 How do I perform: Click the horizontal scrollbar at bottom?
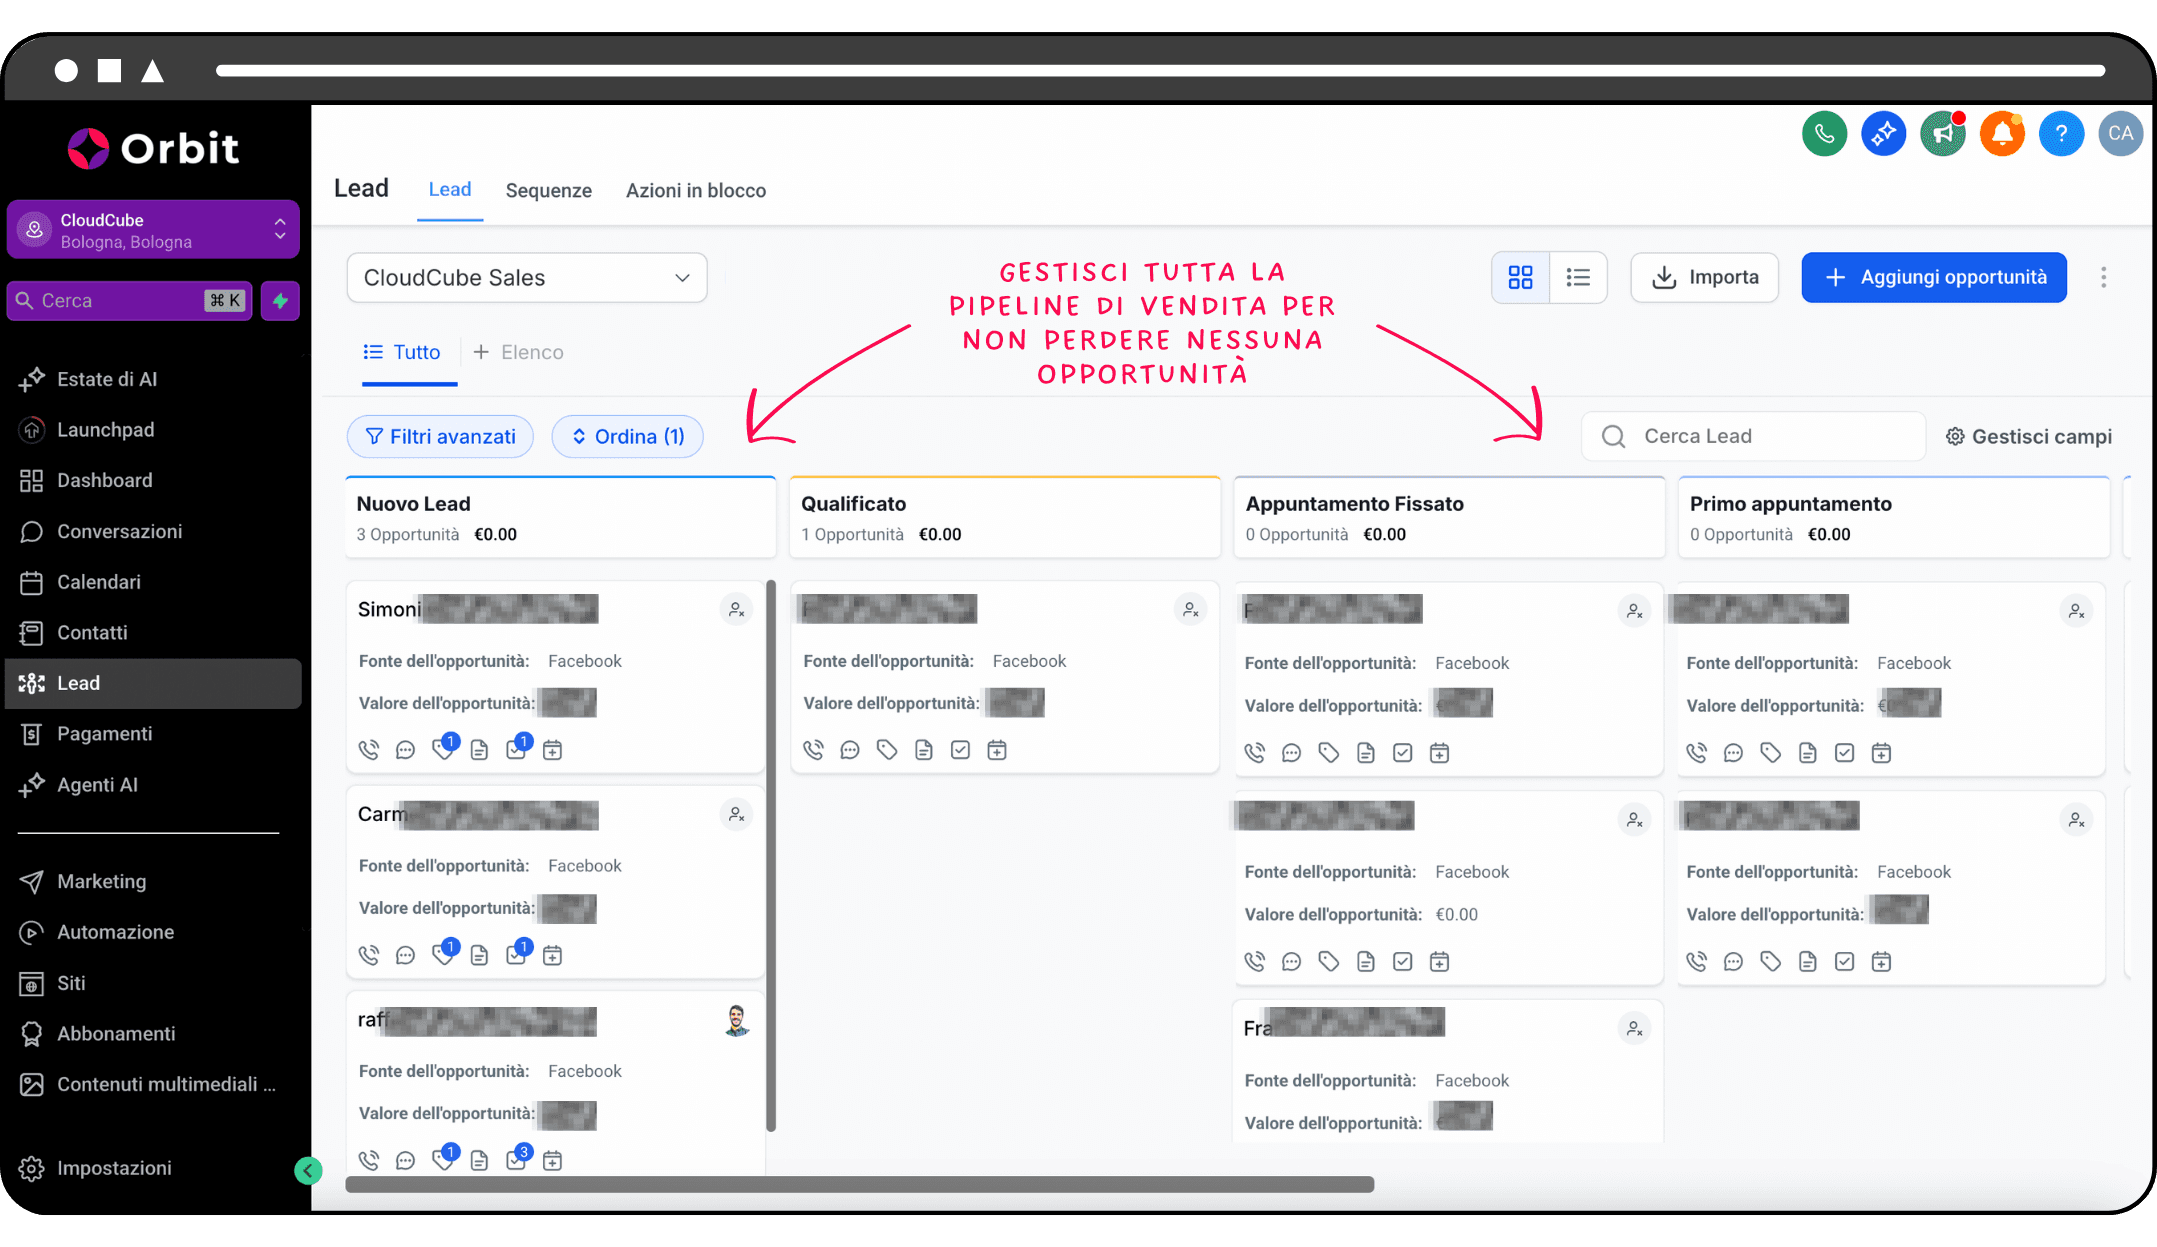click(859, 1185)
